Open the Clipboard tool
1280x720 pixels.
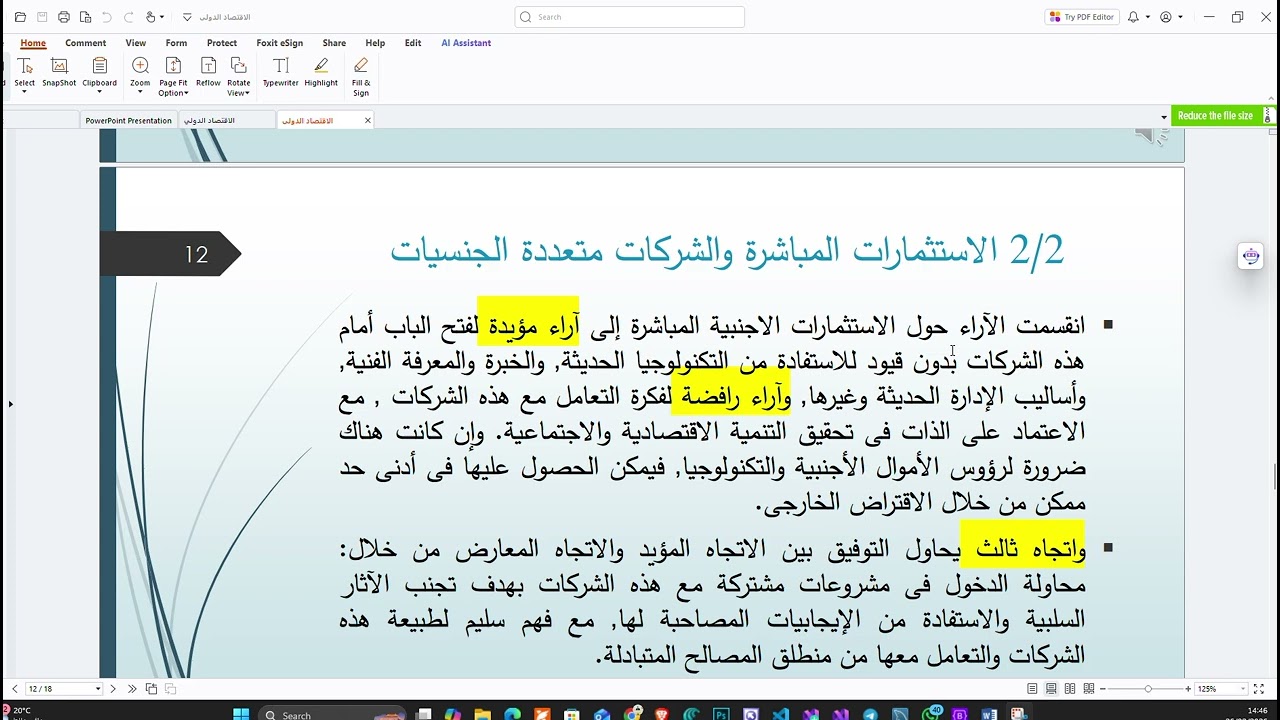(x=100, y=71)
